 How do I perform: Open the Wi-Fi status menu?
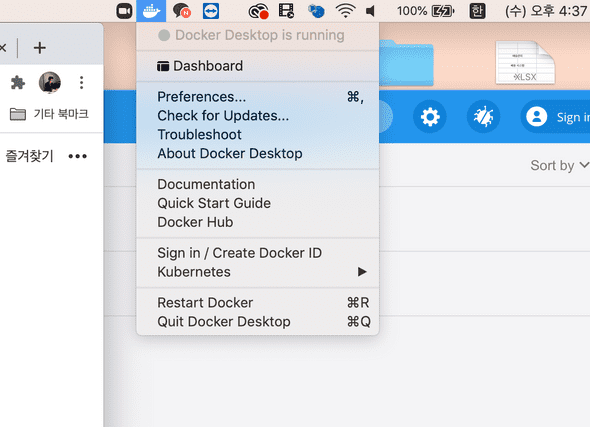(x=345, y=11)
